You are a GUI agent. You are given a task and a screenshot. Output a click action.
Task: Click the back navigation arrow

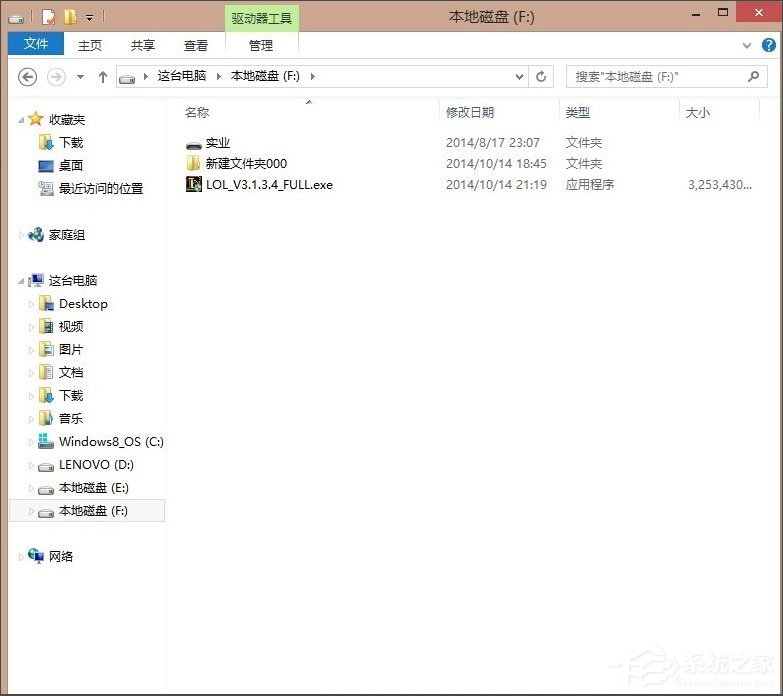click(28, 77)
